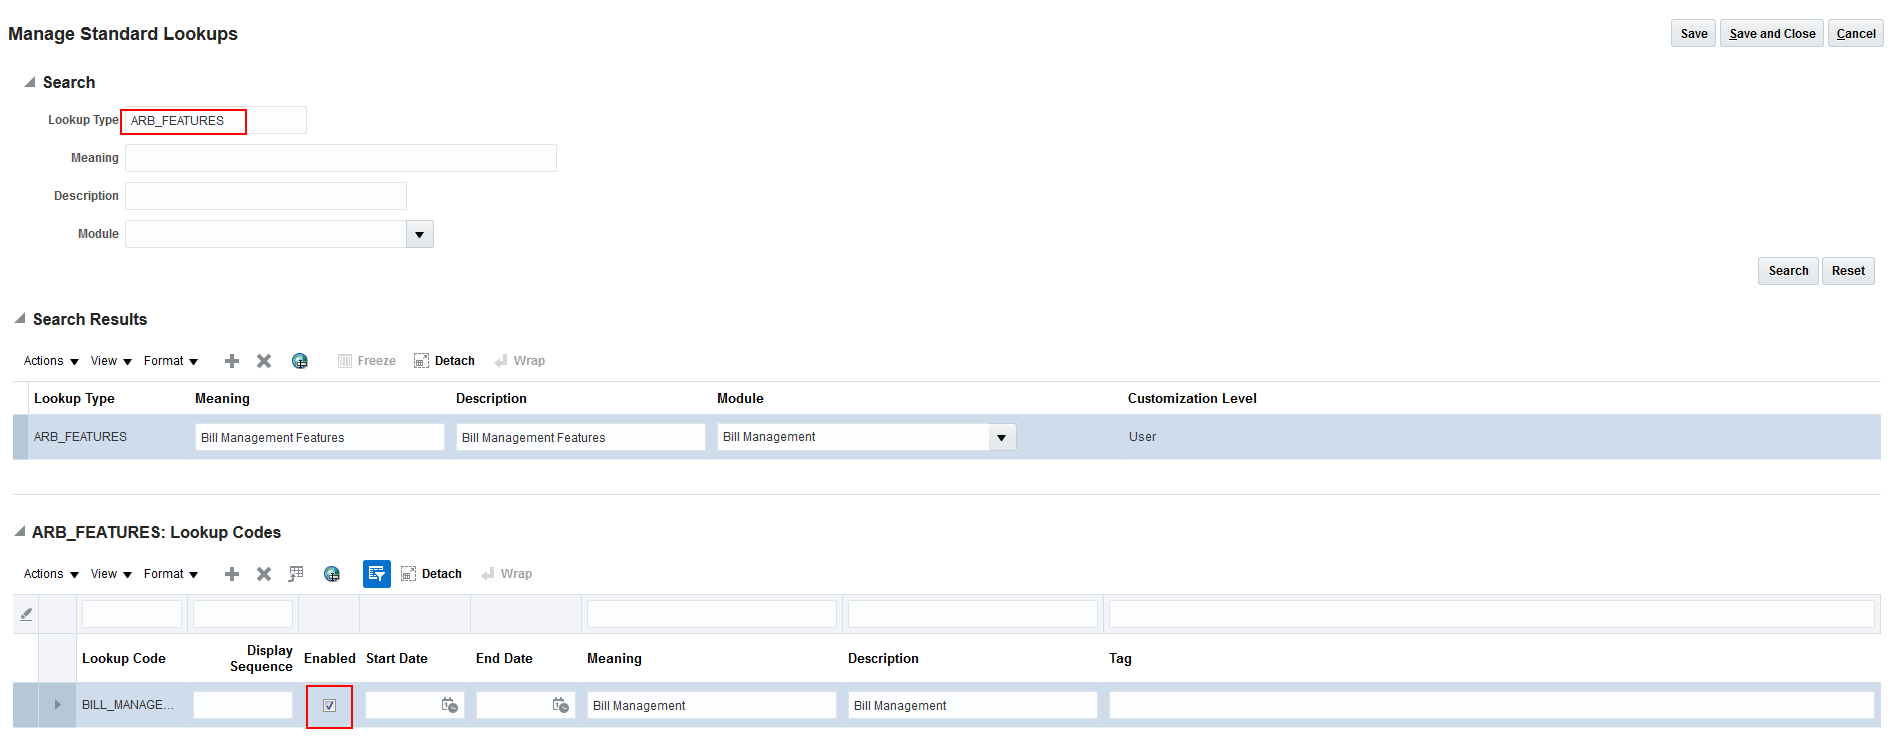Click Wrap in the Search Results toolbar
The height and width of the screenshot is (752, 1890).
point(520,361)
